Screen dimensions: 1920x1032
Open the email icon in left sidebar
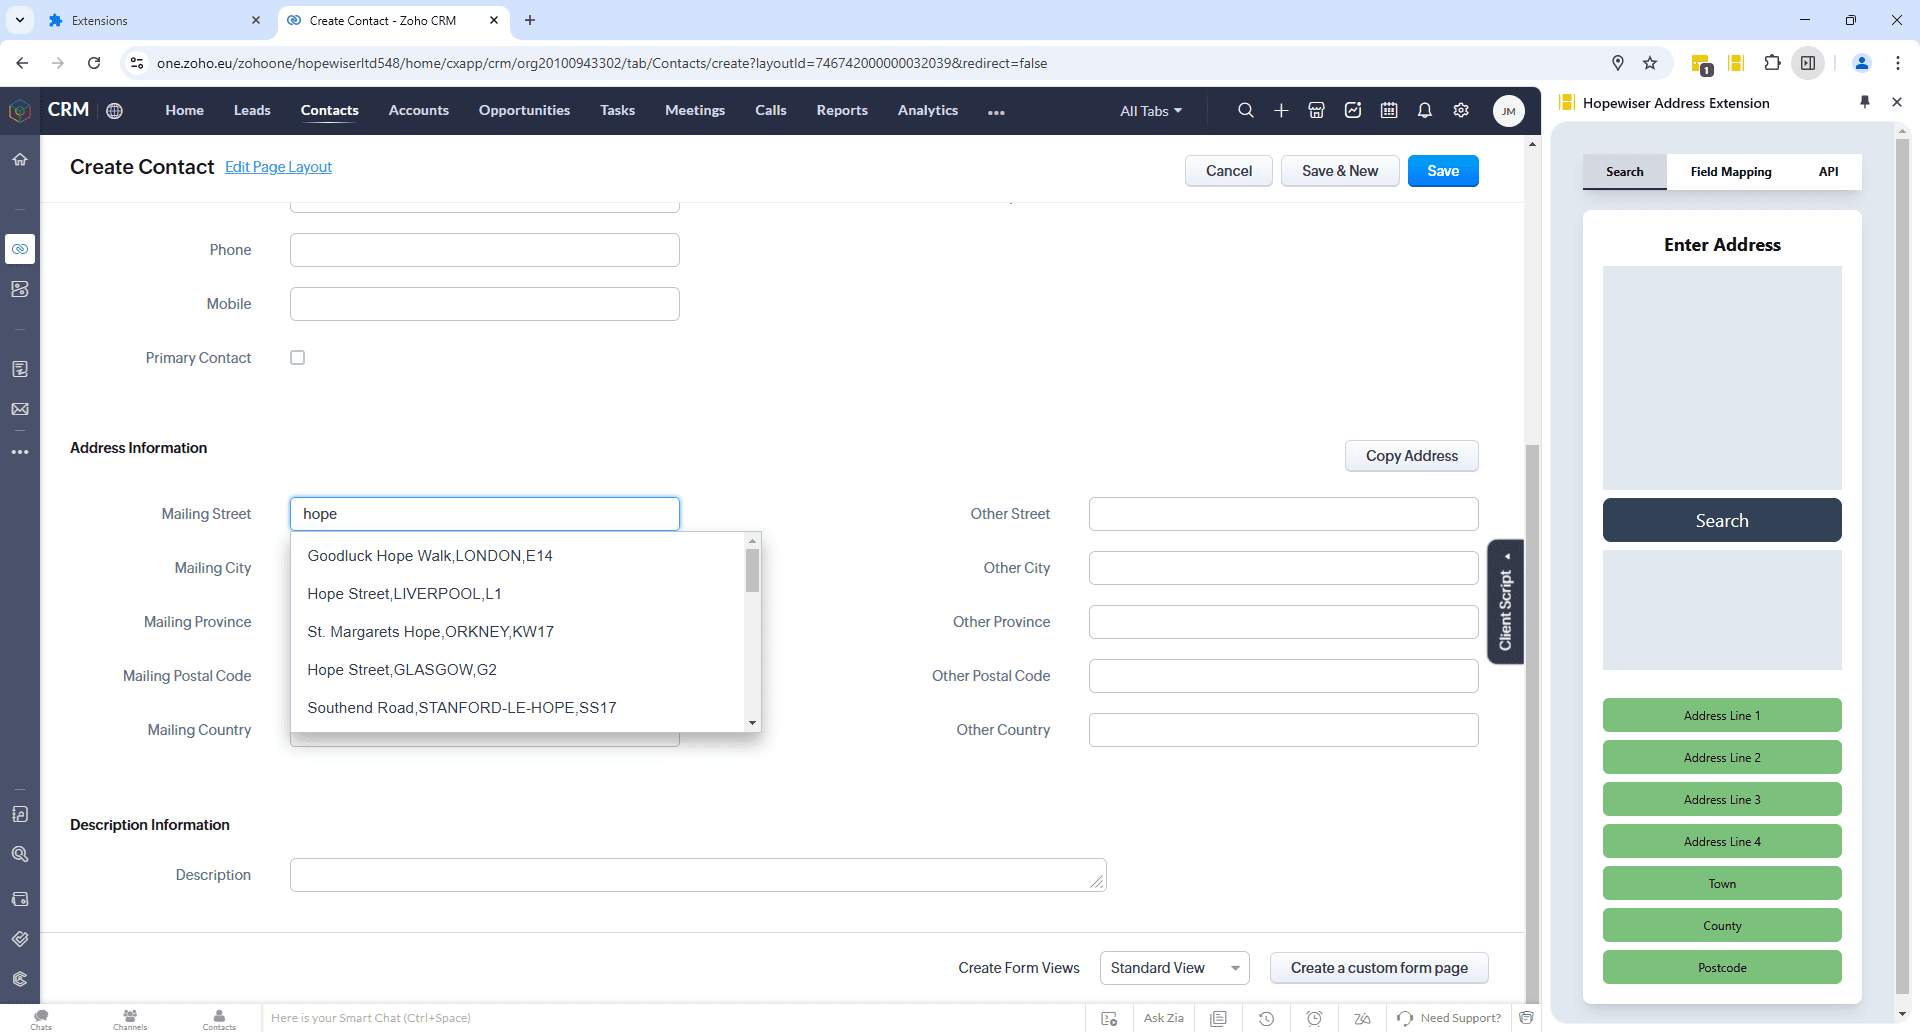pos(20,409)
